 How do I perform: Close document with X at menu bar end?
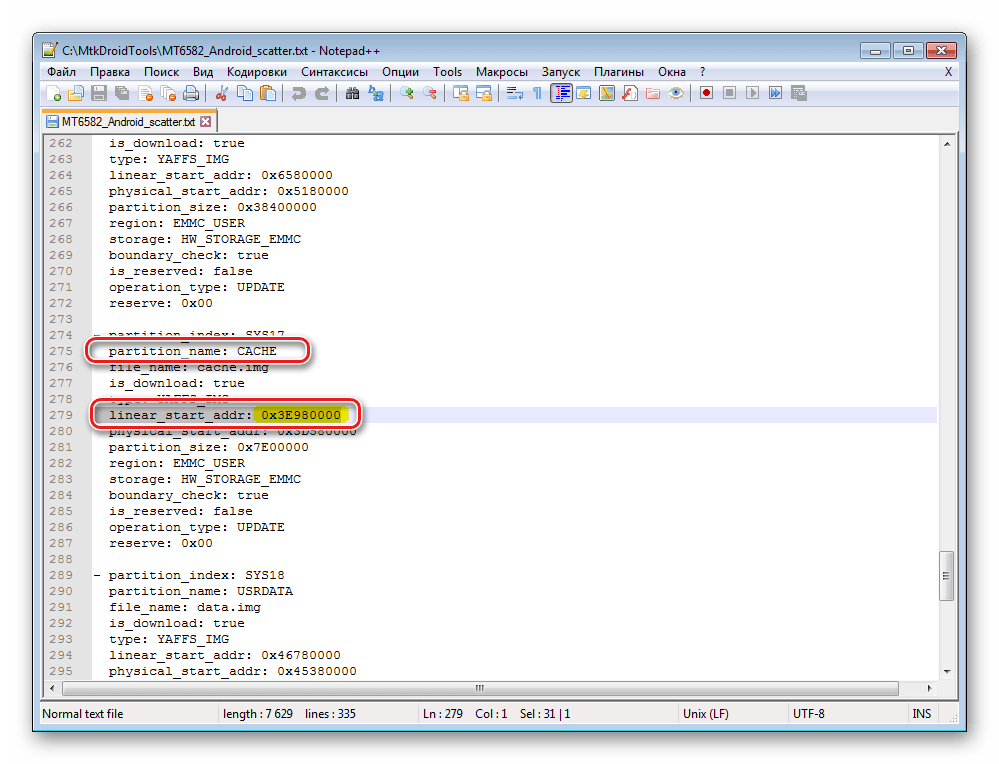point(948,72)
